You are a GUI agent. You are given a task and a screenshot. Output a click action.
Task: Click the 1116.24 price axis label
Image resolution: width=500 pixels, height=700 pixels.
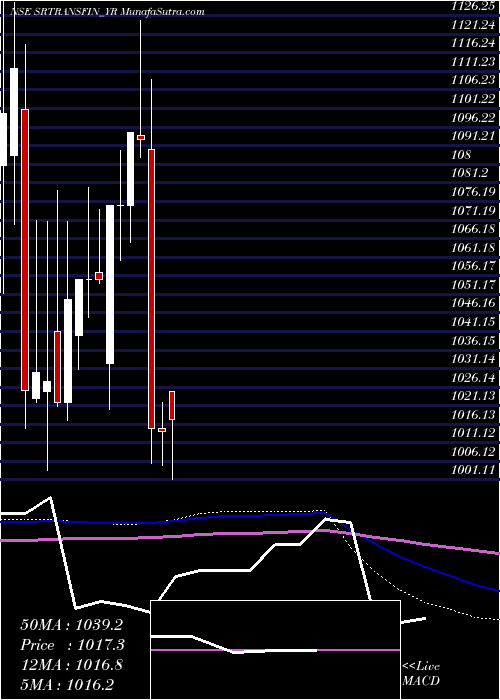[474, 43]
